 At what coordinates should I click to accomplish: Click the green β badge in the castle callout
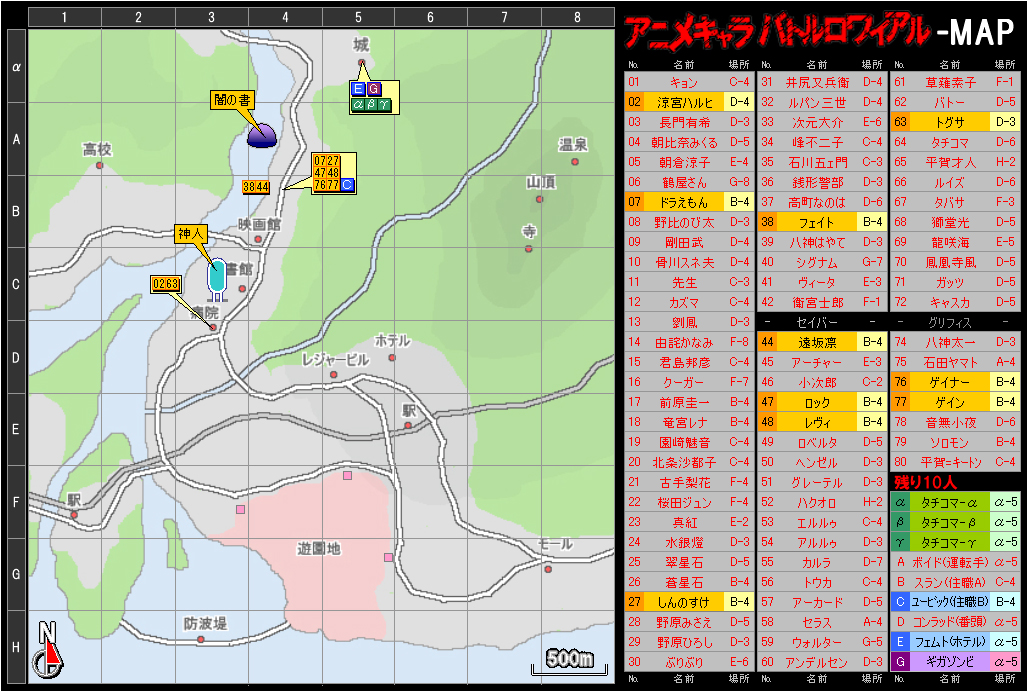pos(371,104)
